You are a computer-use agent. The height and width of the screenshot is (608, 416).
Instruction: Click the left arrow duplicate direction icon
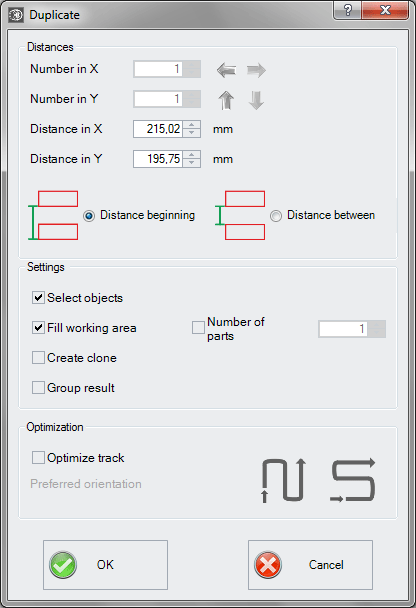[x=226, y=70]
